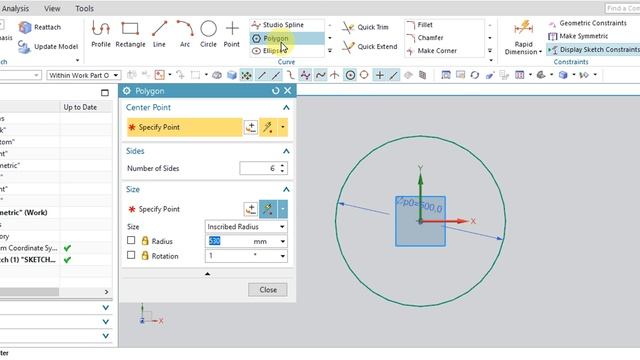Image resolution: width=640 pixels, height=360 pixels.
Task: Select the Rectangle sketch tool
Action: pos(130,34)
